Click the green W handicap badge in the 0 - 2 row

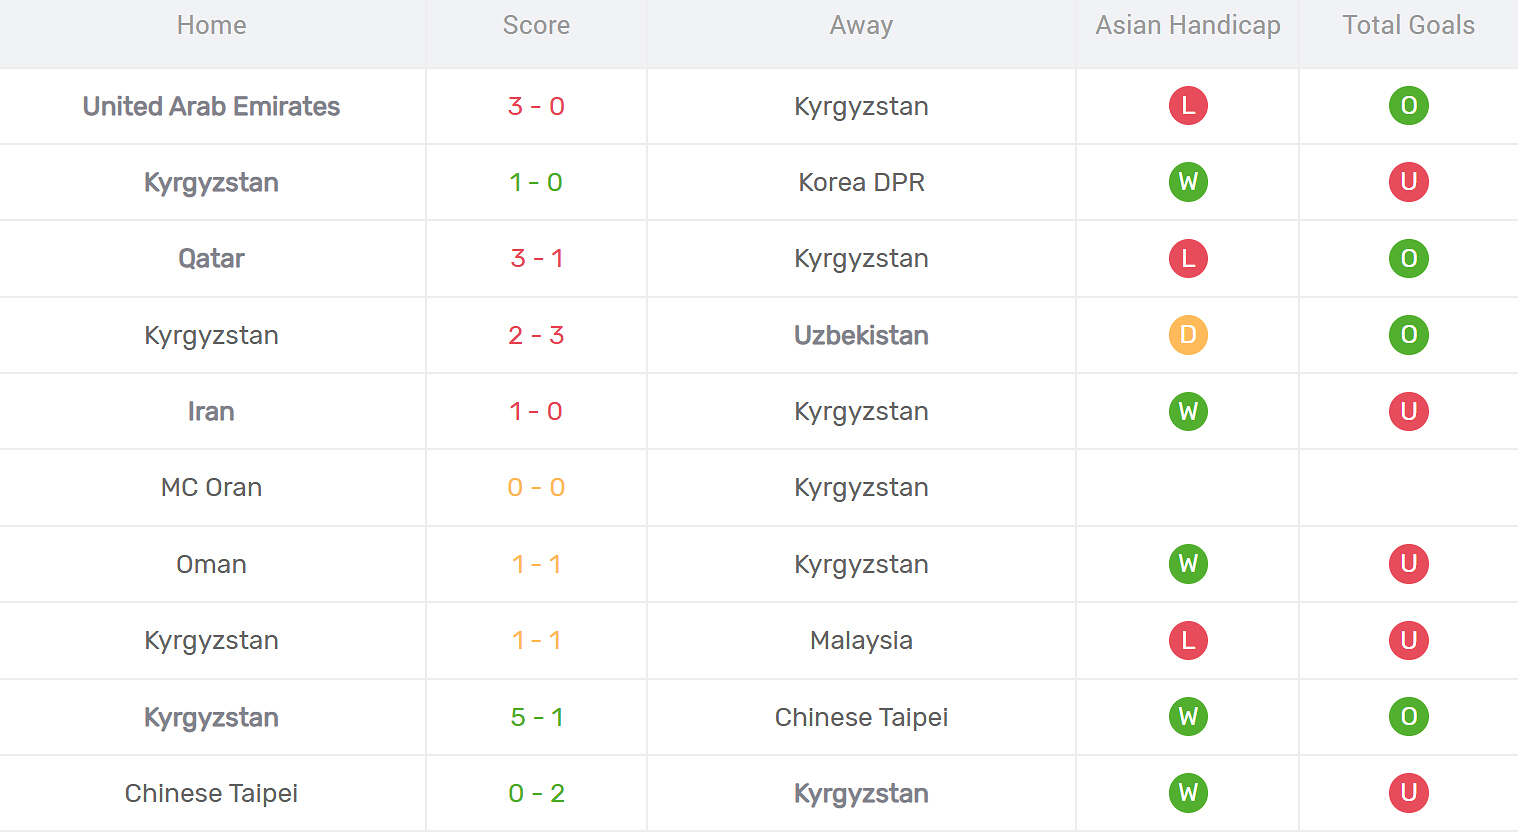[x=1188, y=793]
